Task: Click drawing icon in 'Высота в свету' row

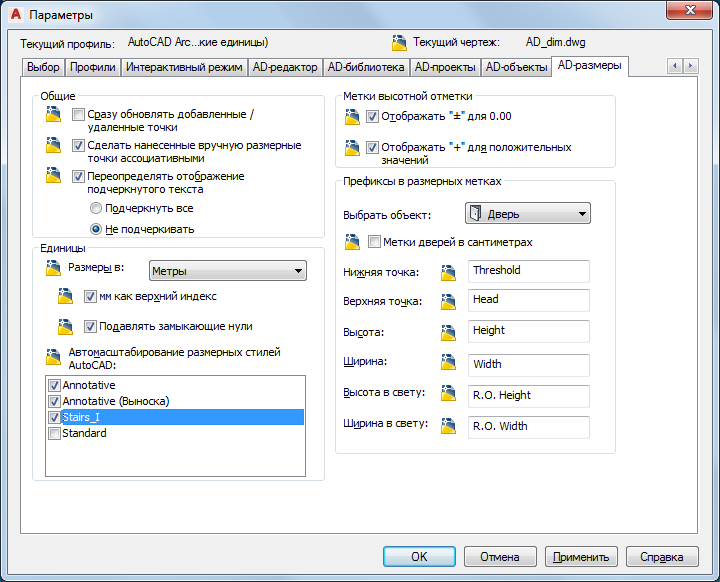Action: click(x=448, y=393)
